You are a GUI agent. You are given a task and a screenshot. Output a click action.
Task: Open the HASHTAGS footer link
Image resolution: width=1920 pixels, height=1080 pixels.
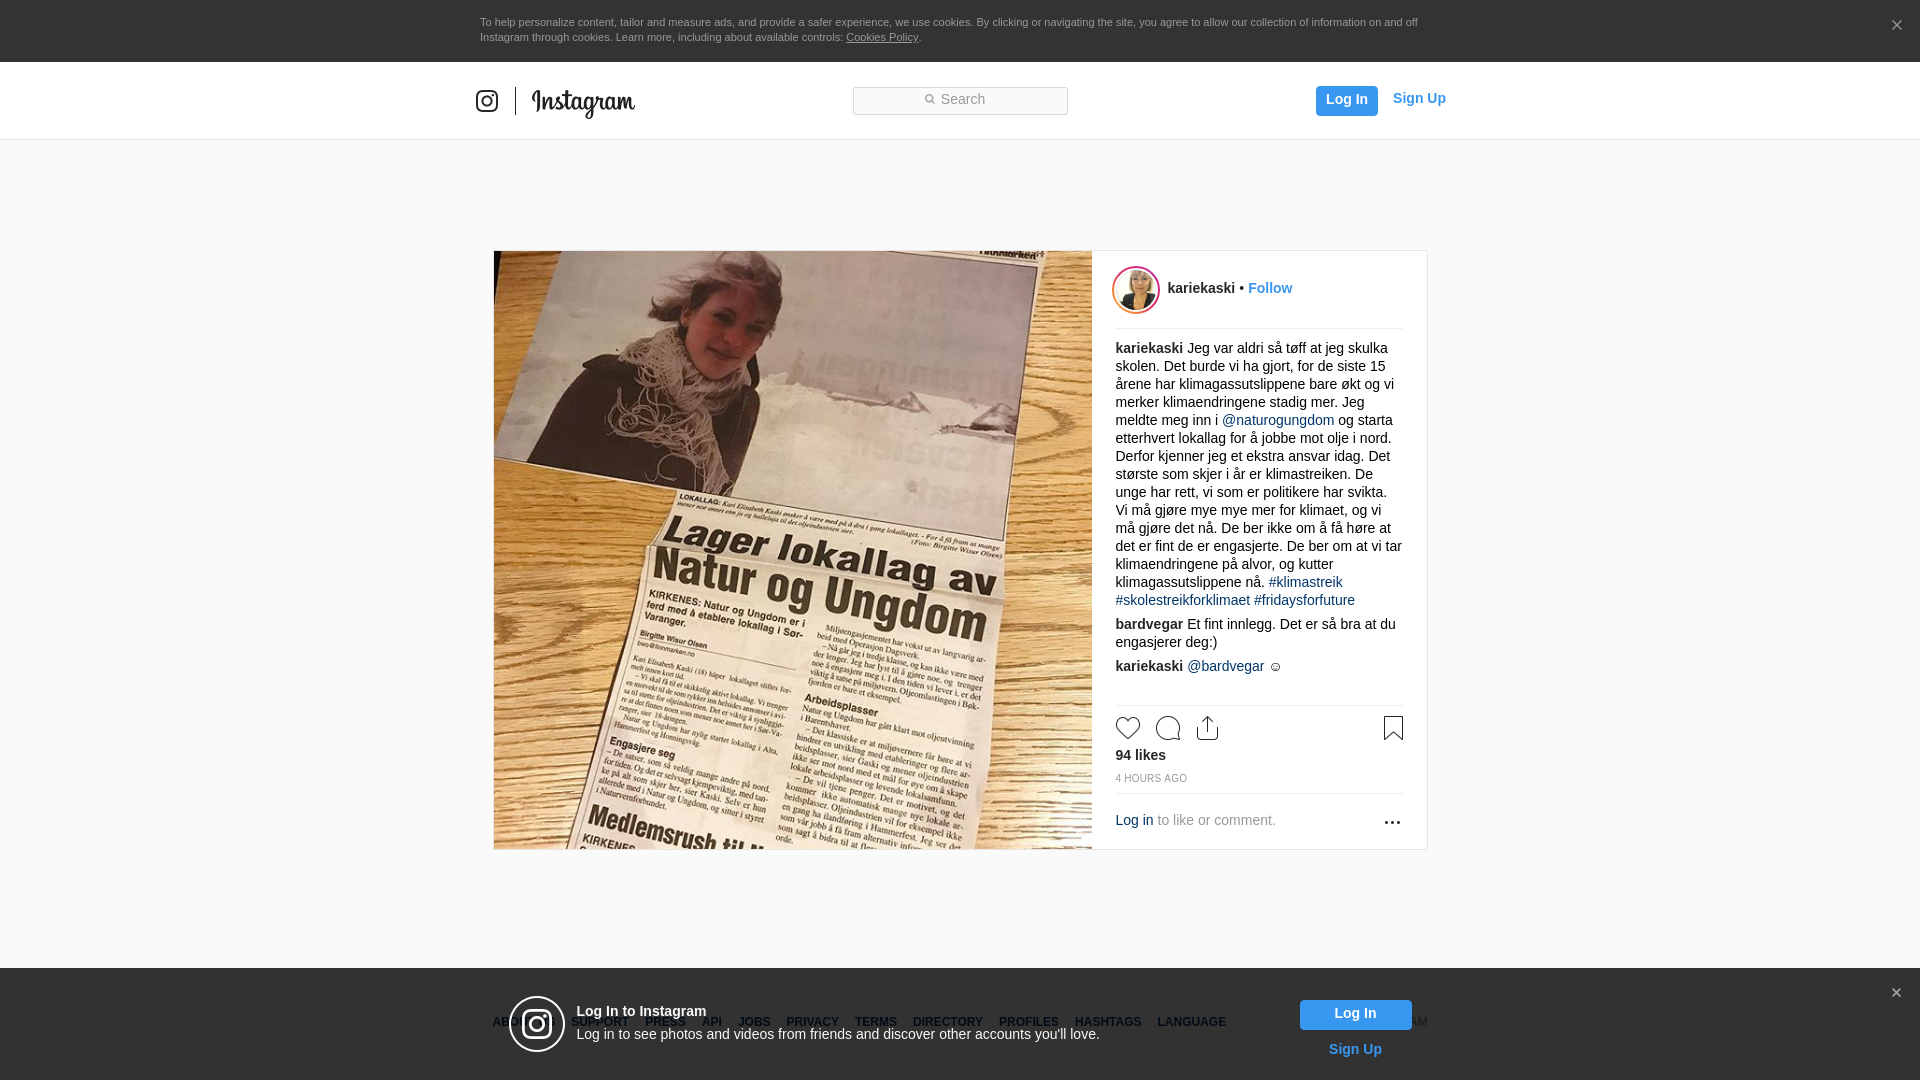pyautogui.click(x=1108, y=1022)
